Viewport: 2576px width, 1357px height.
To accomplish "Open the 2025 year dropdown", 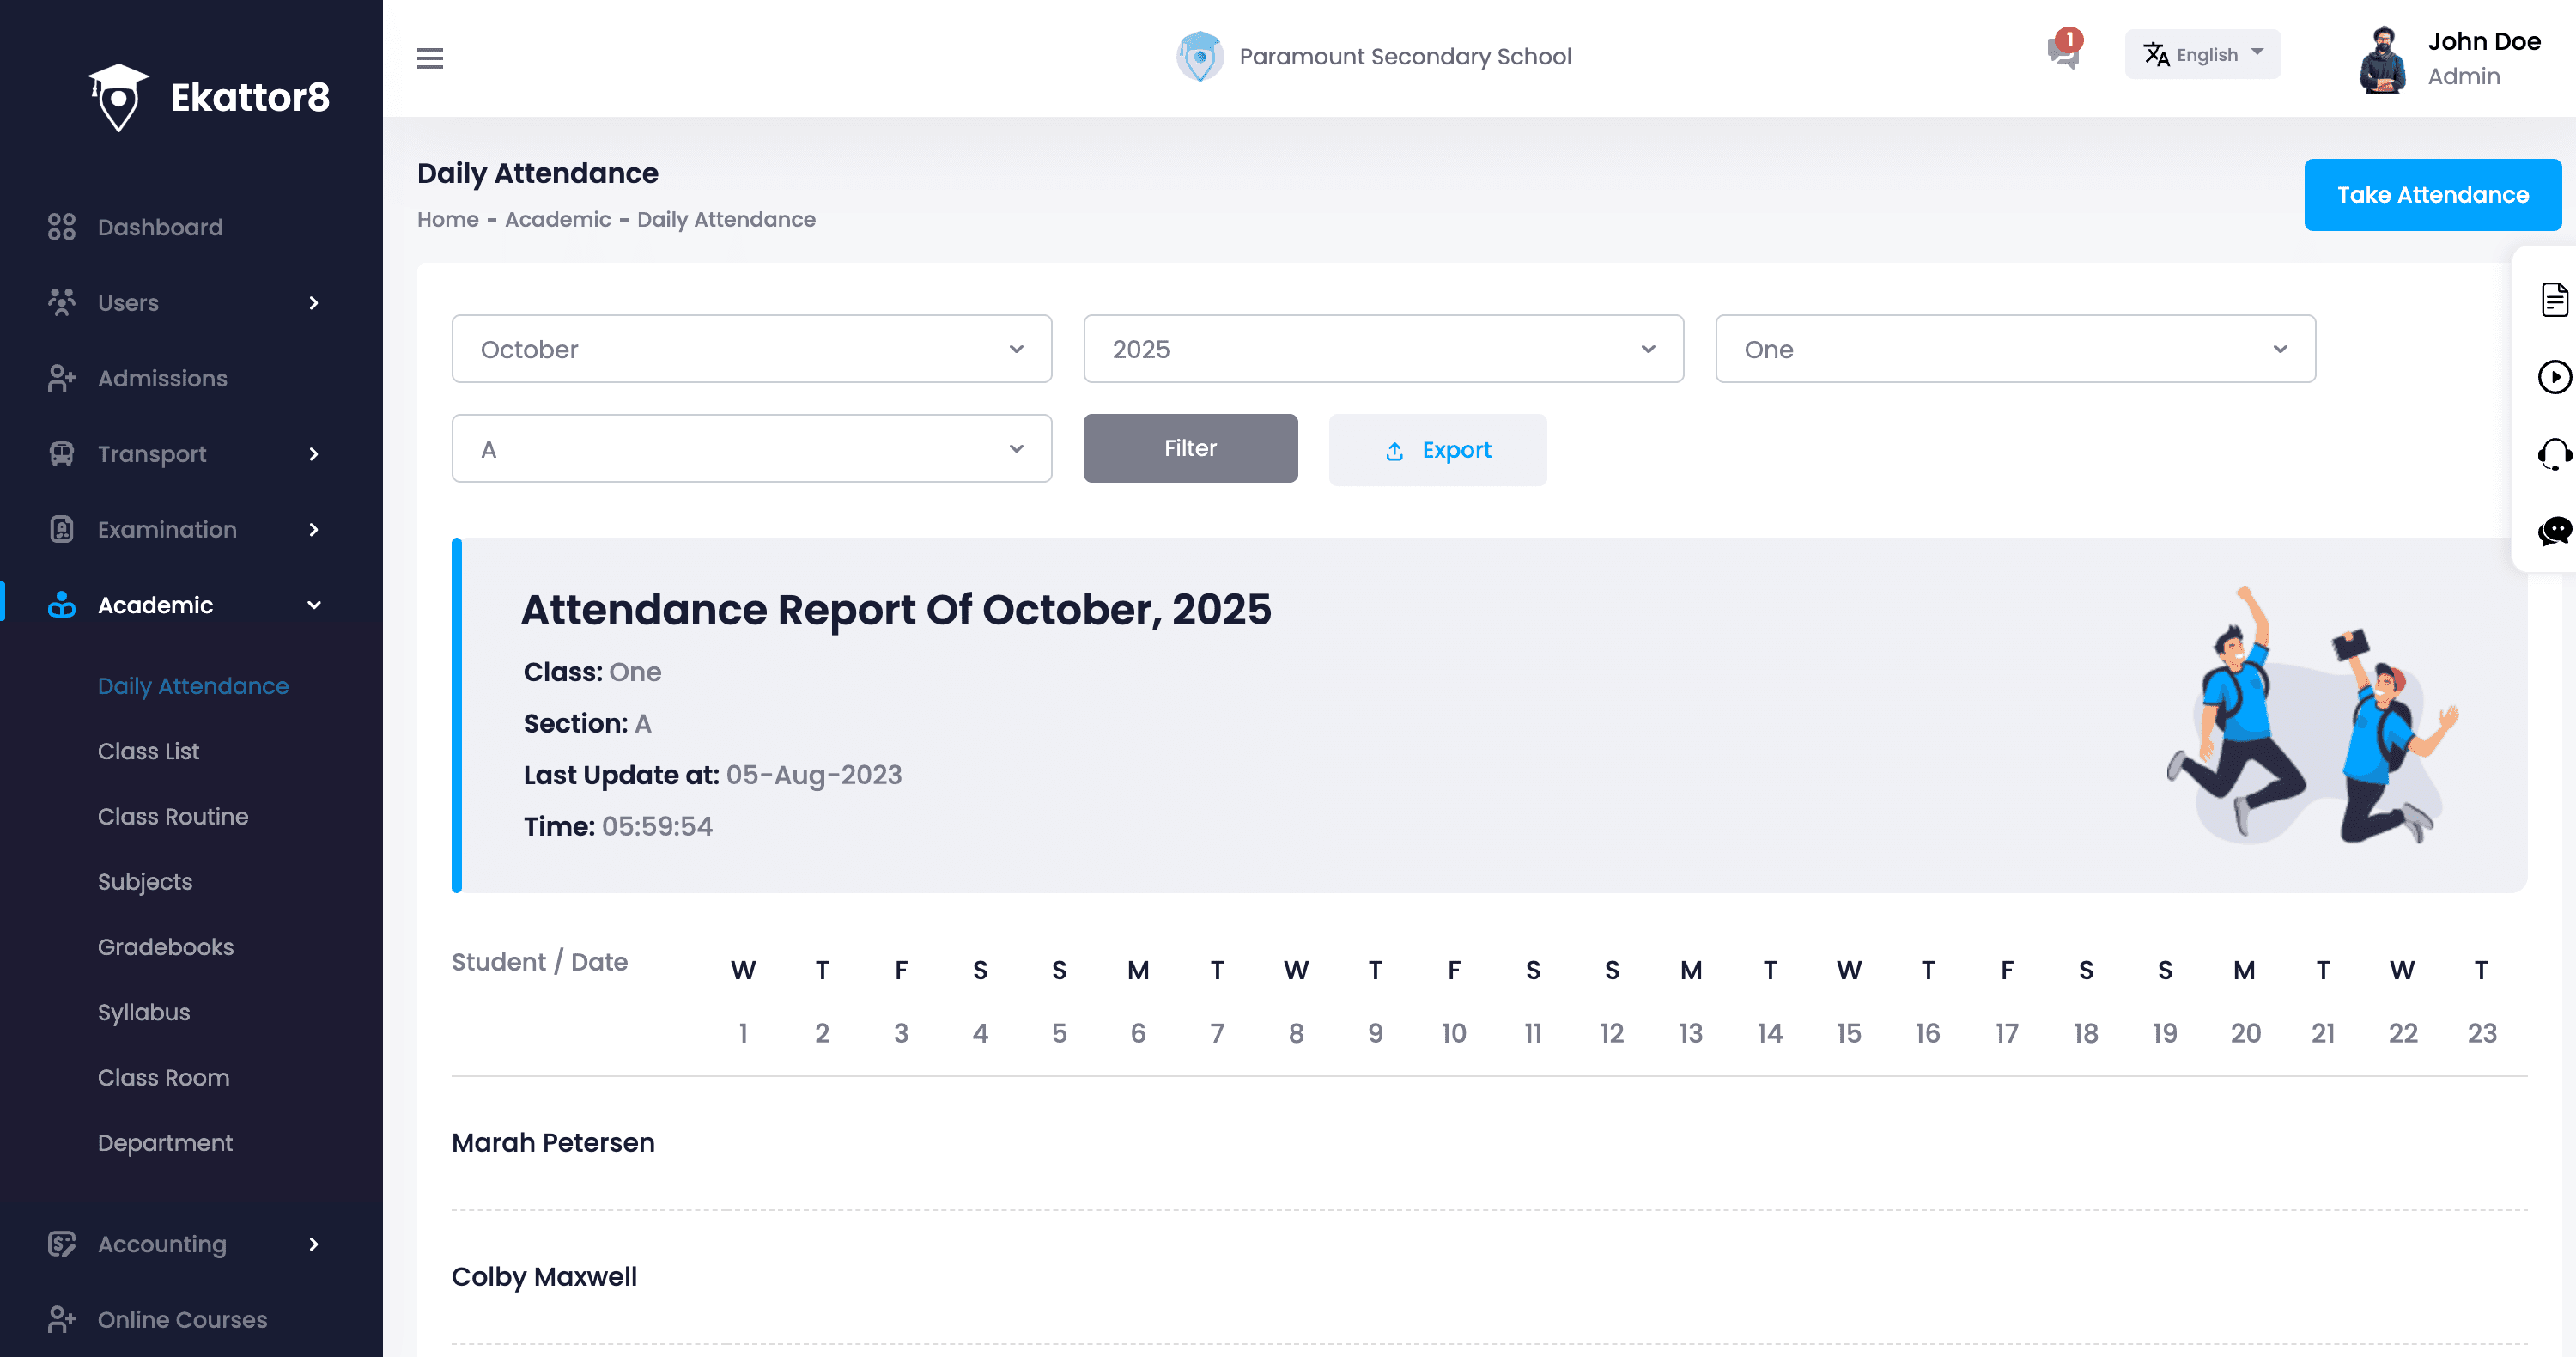I will click(x=1383, y=349).
